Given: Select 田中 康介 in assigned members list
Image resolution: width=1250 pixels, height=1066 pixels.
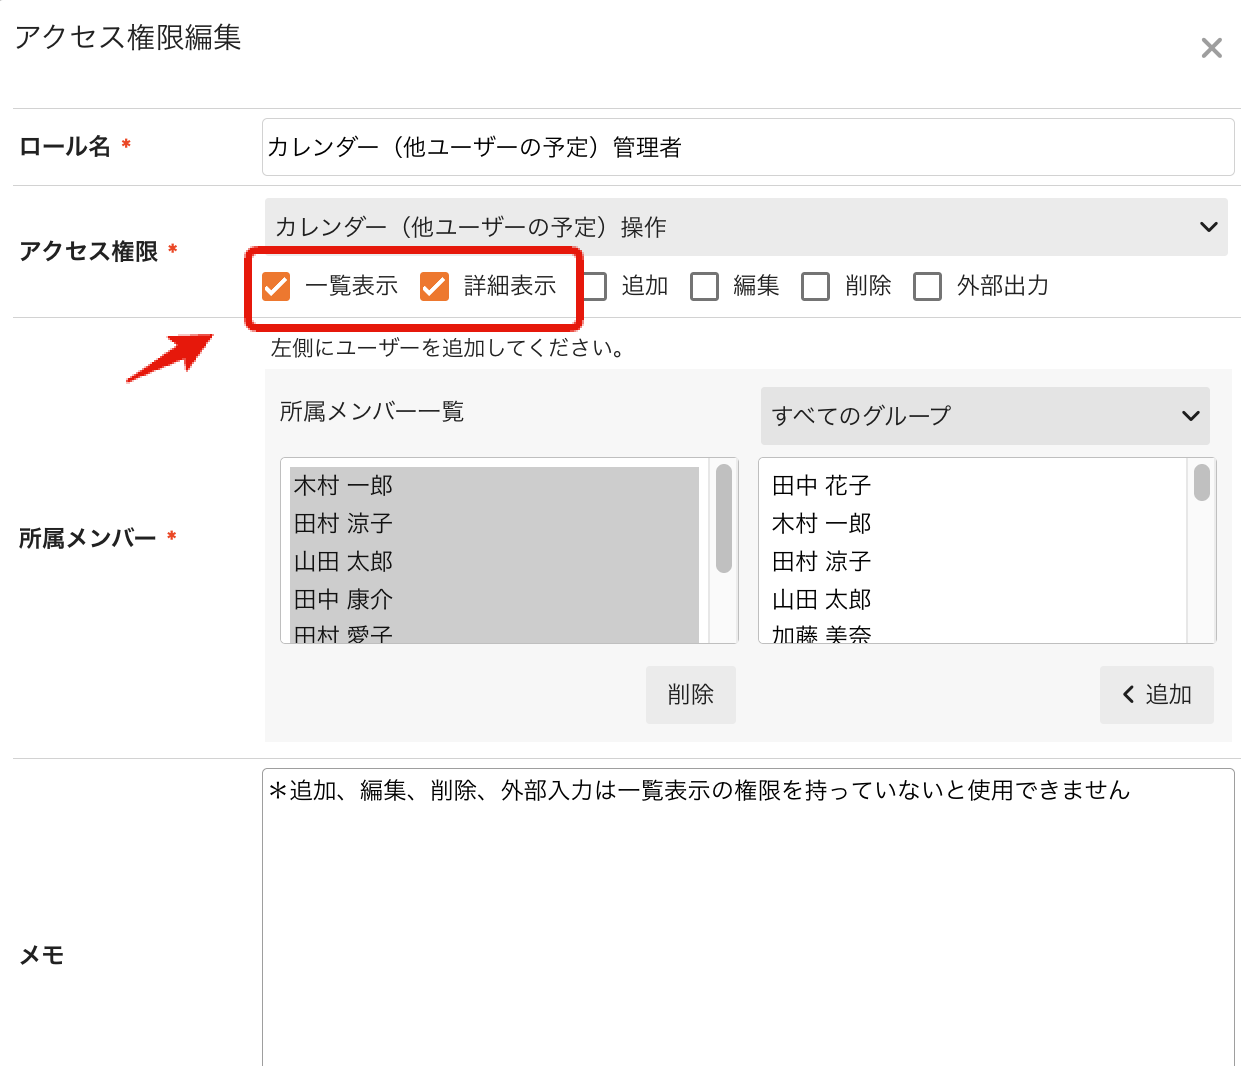Looking at the screenshot, I should (344, 600).
